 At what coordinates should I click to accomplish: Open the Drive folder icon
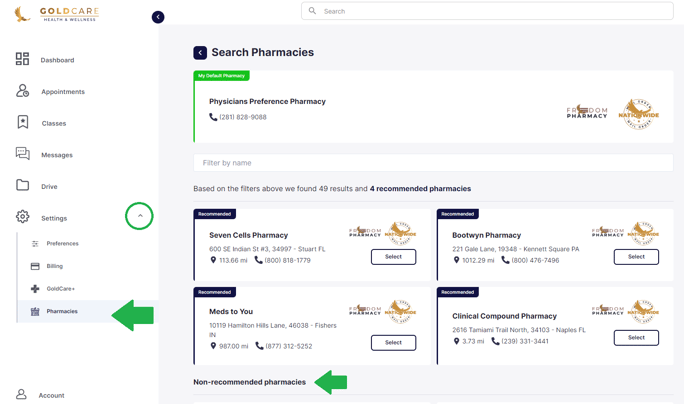pos(23,185)
